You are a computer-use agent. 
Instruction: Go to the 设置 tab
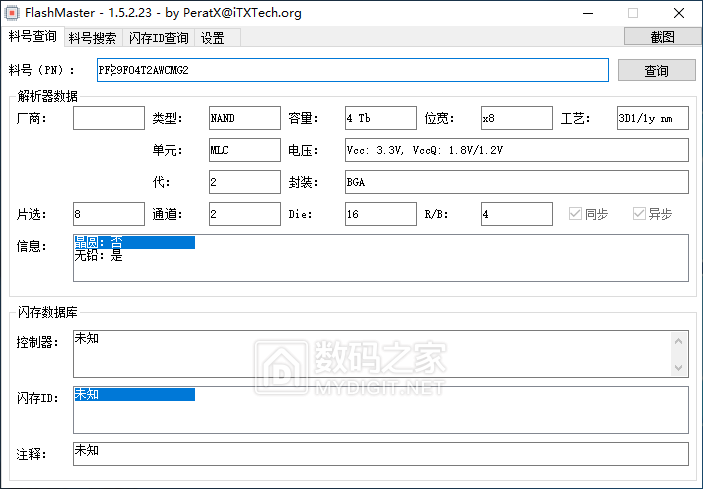(x=212, y=38)
